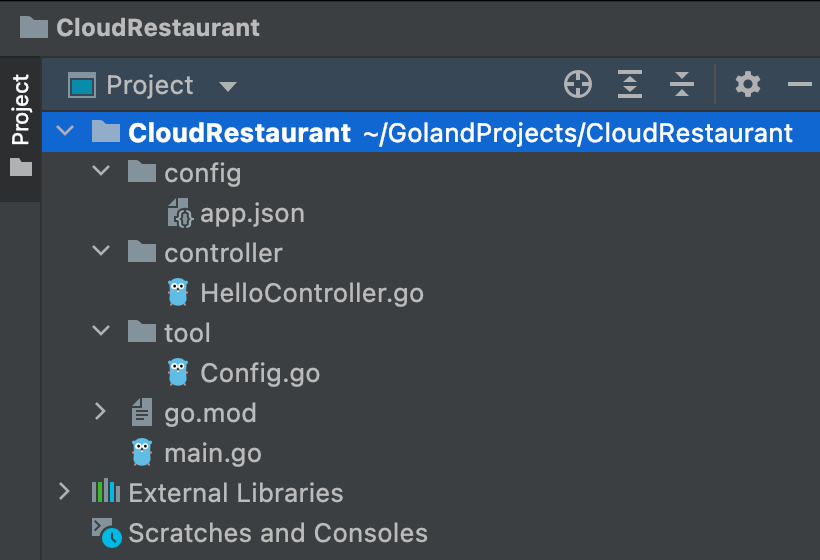This screenshot has width=820, height=560.
Task: Collapse the CloudRestaurant root folder
Action: pos(66,132)
